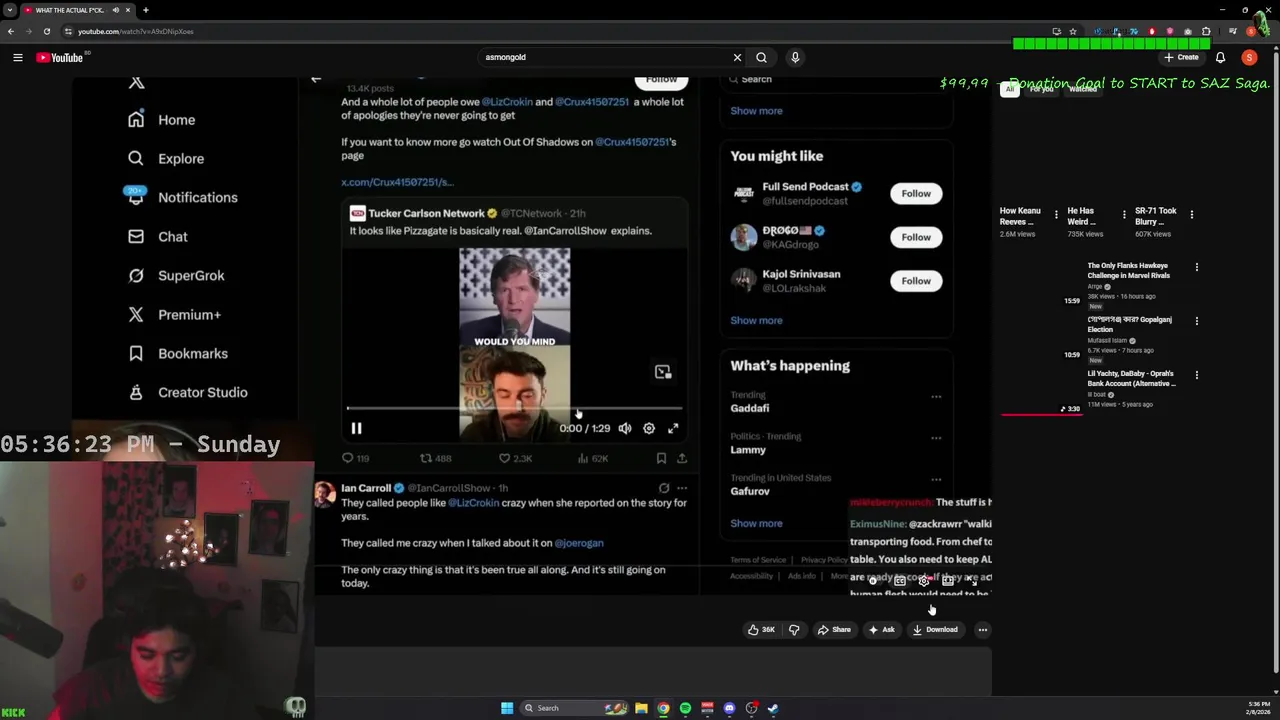The image size is (1280, 720).
Task: Dislike the video with thumbs down
Action: click(x=794, y=630)
